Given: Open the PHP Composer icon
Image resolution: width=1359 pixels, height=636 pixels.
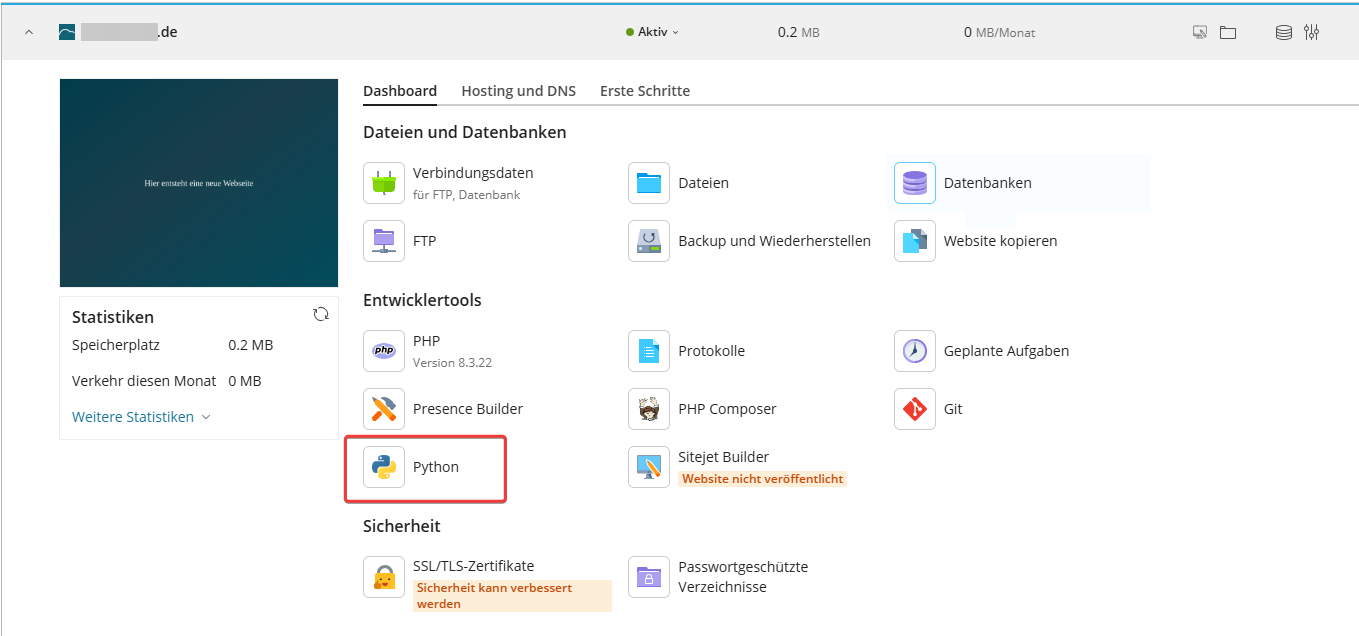Looking at the screenshot, I should [x=649, y=409].
